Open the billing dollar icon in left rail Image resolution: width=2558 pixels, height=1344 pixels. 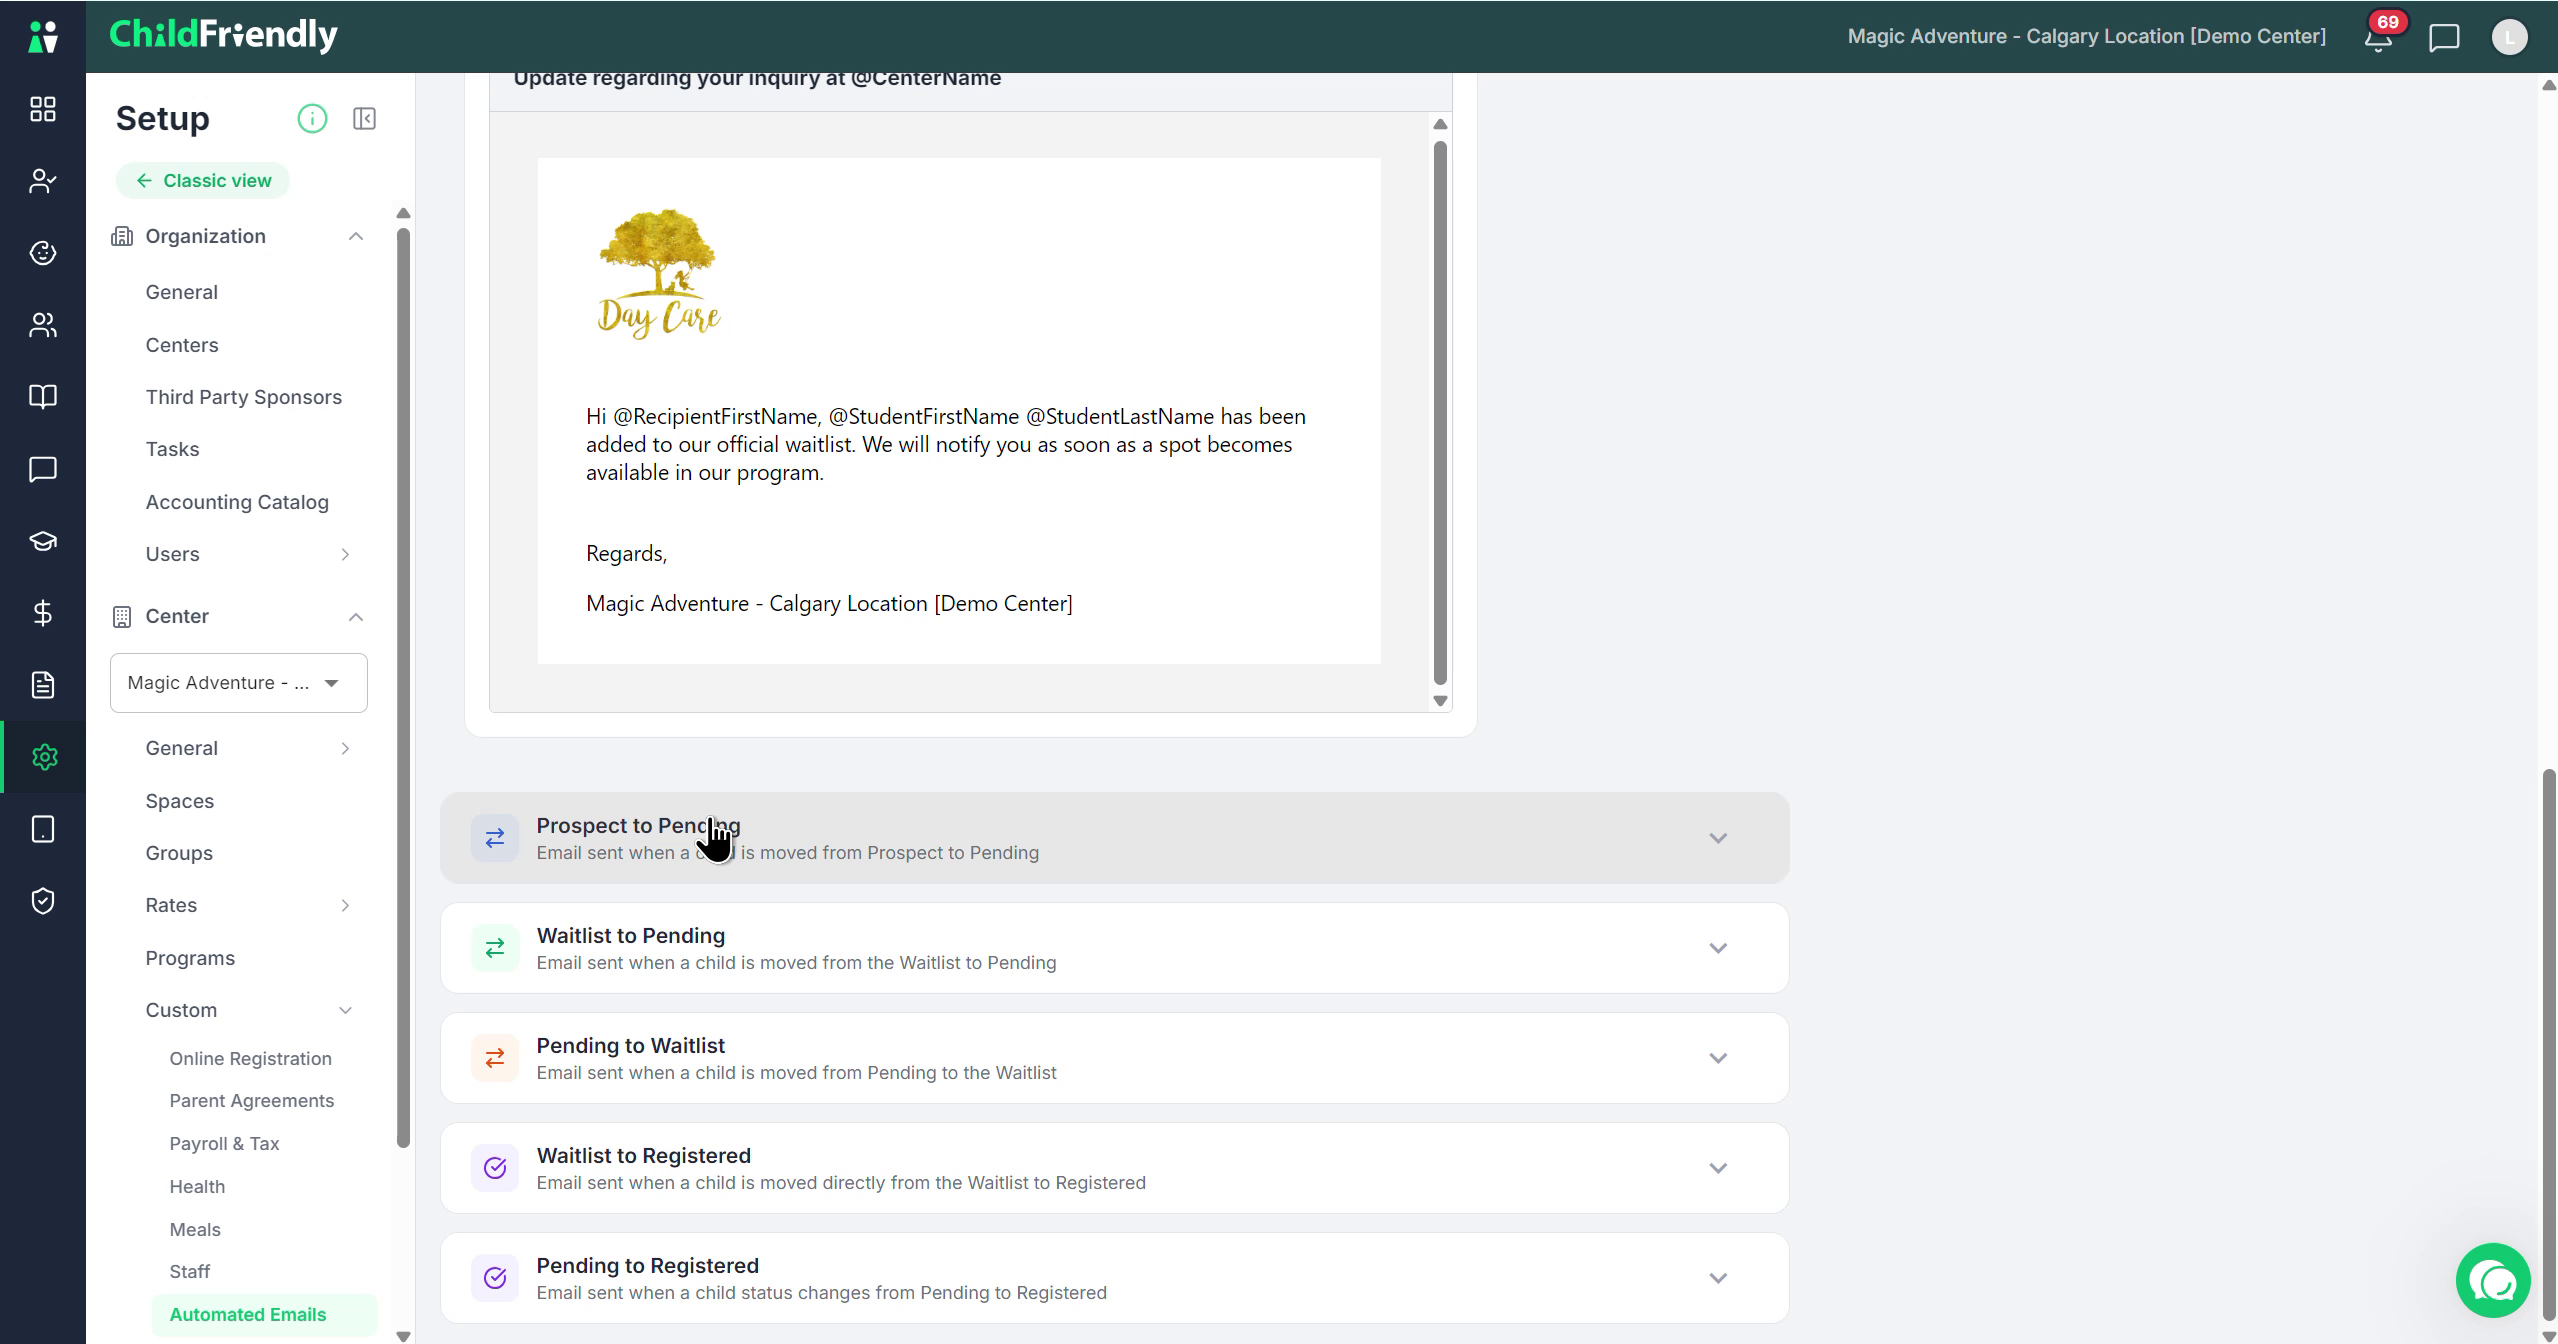pos(43,613)
